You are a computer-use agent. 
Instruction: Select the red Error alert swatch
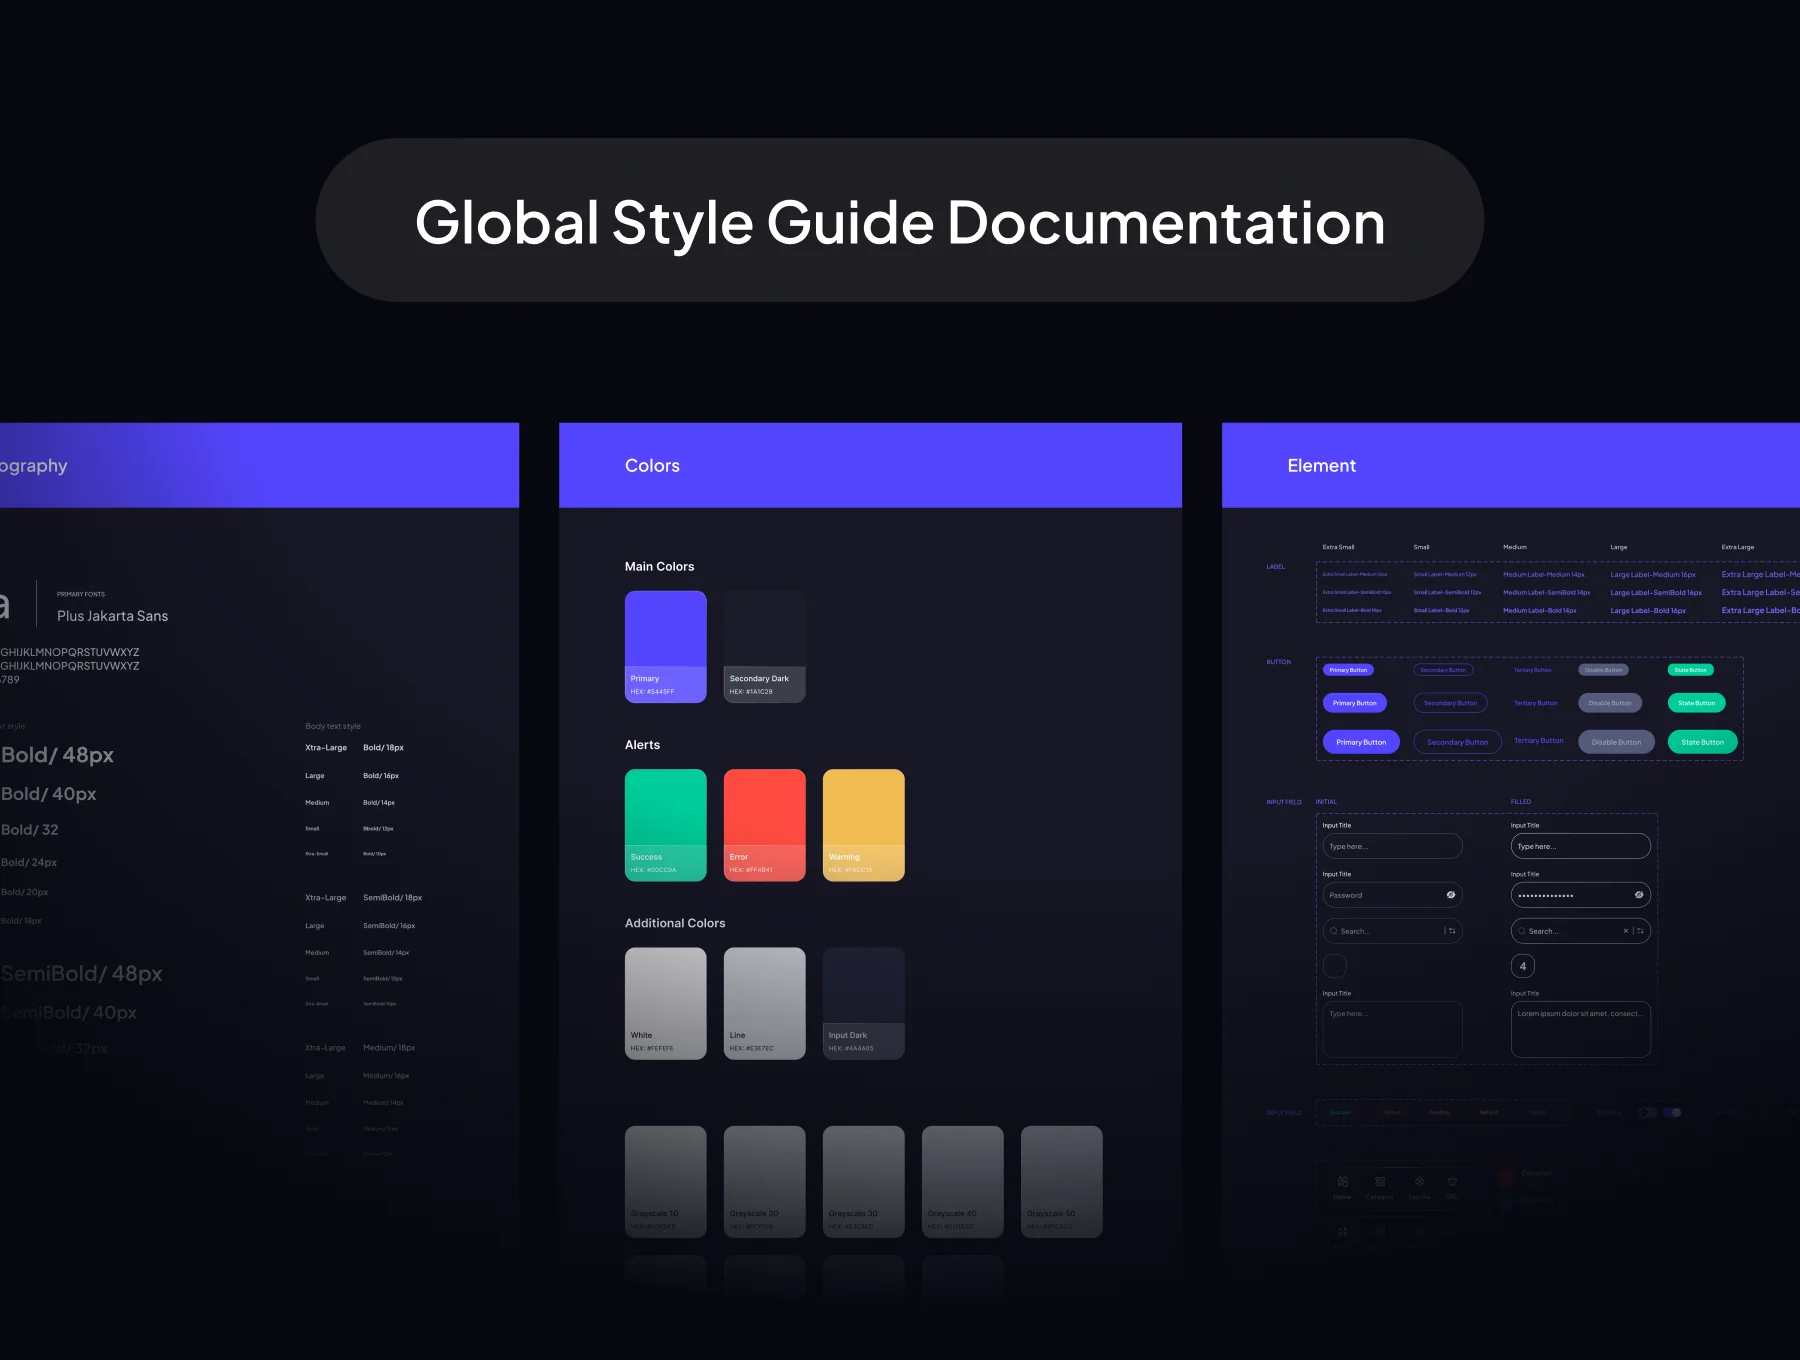pos(765,825)
